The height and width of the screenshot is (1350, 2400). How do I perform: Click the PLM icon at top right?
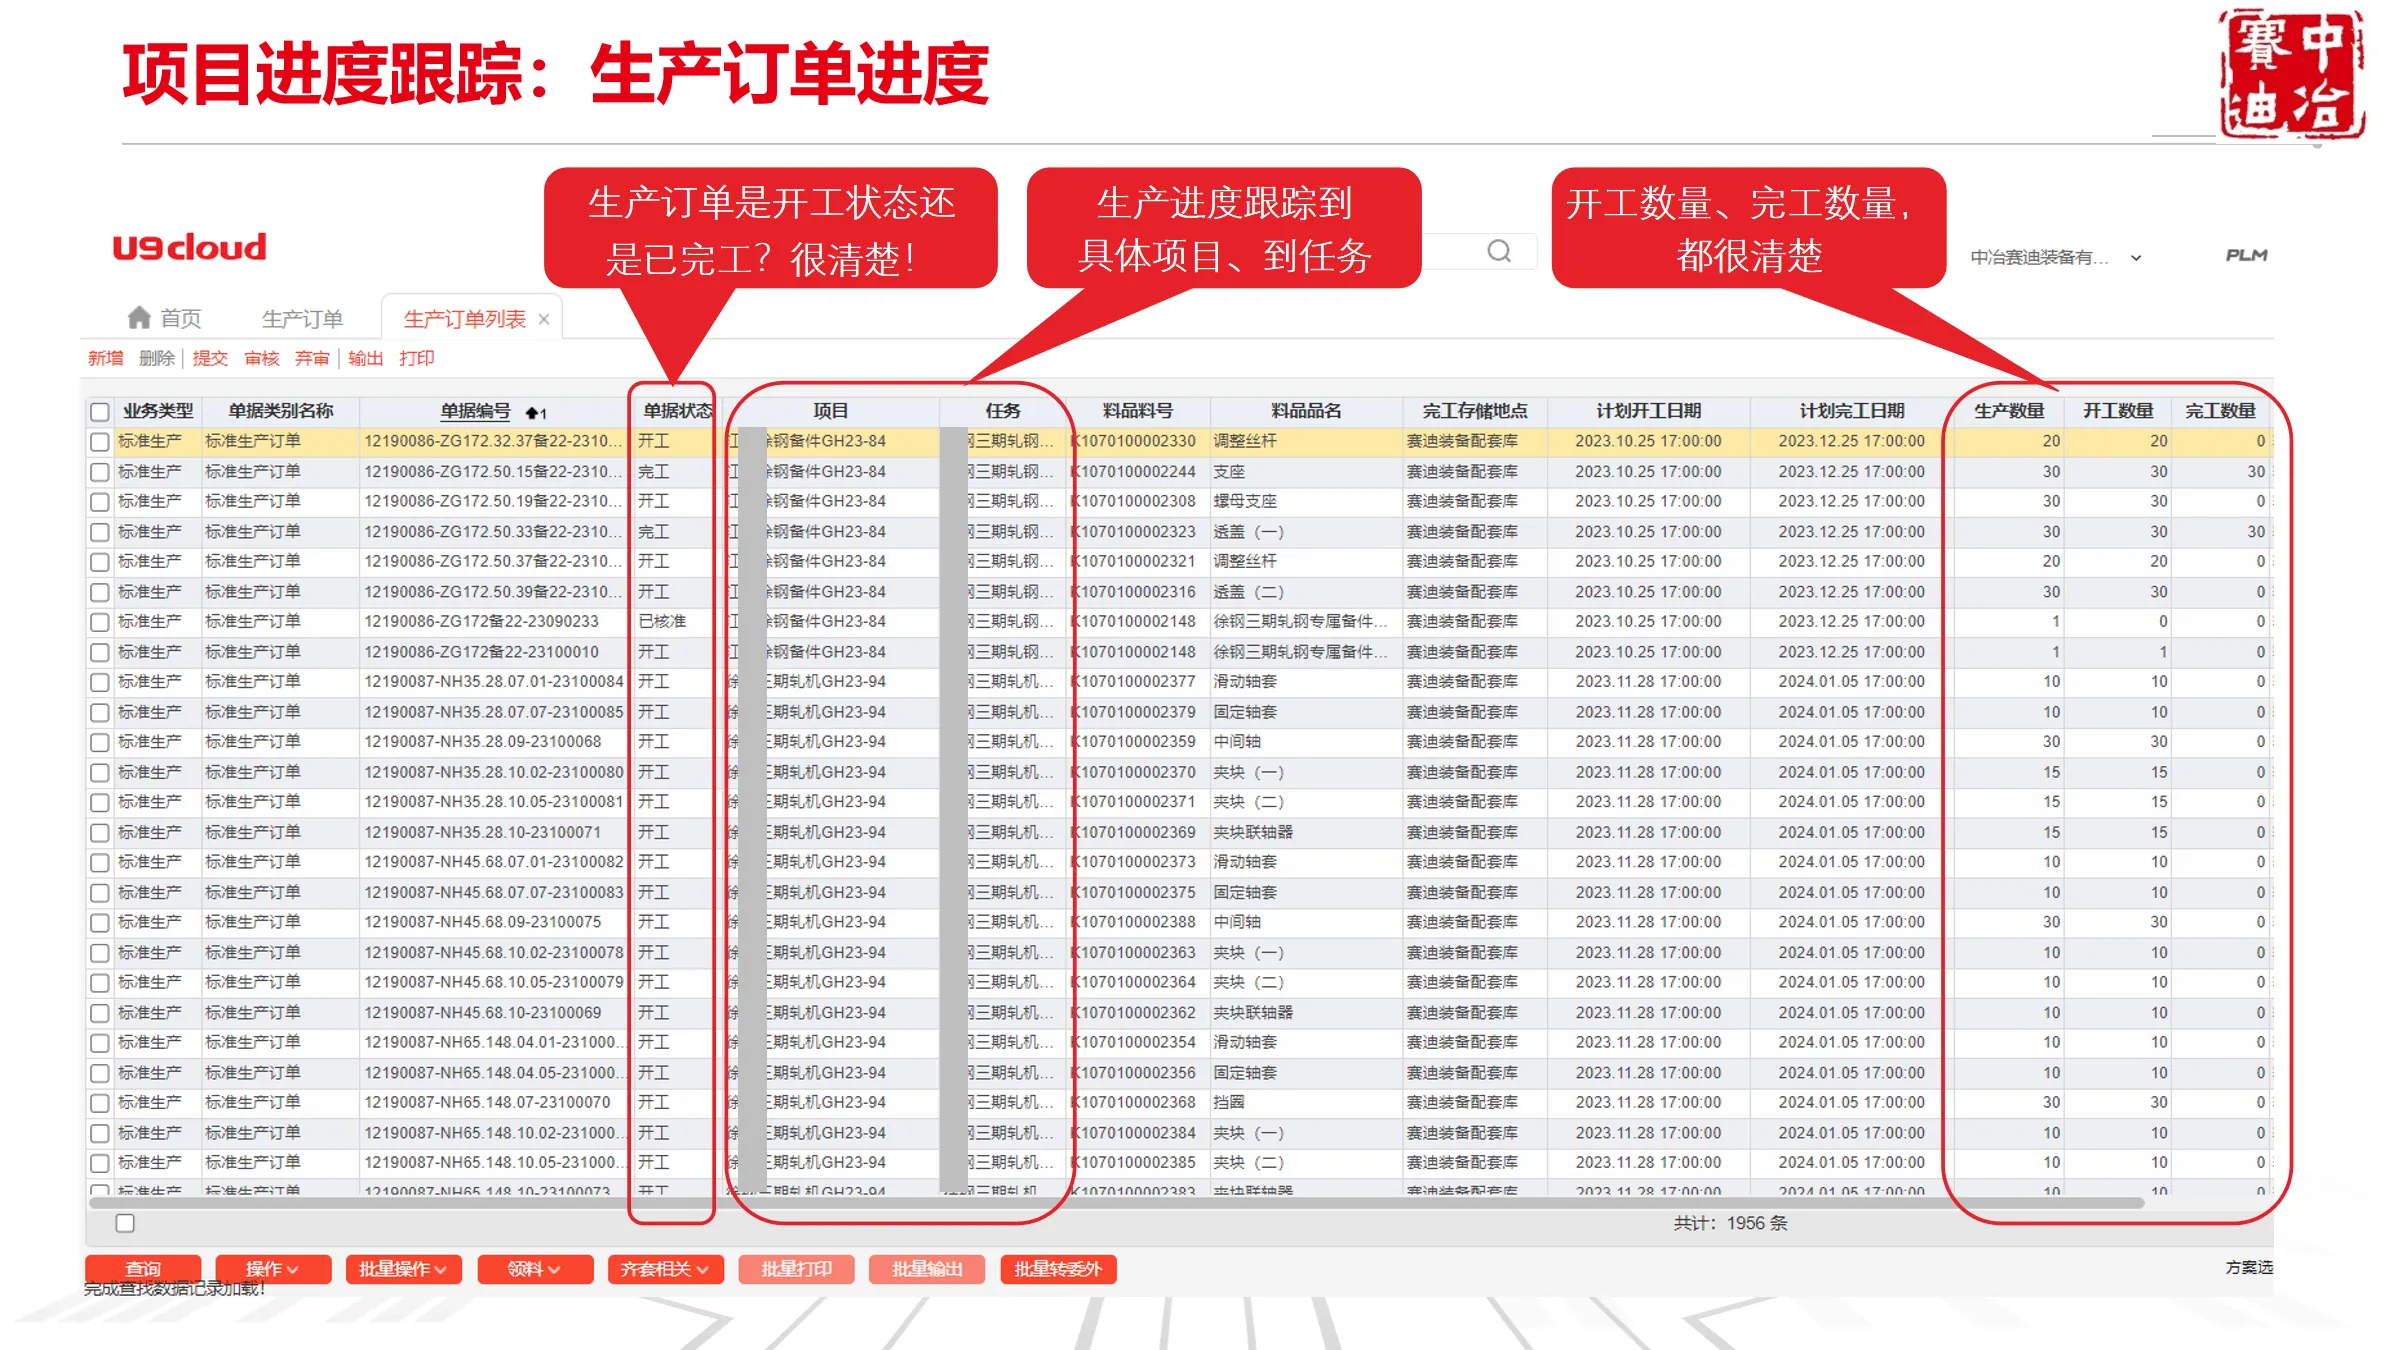coord(2246,256)
